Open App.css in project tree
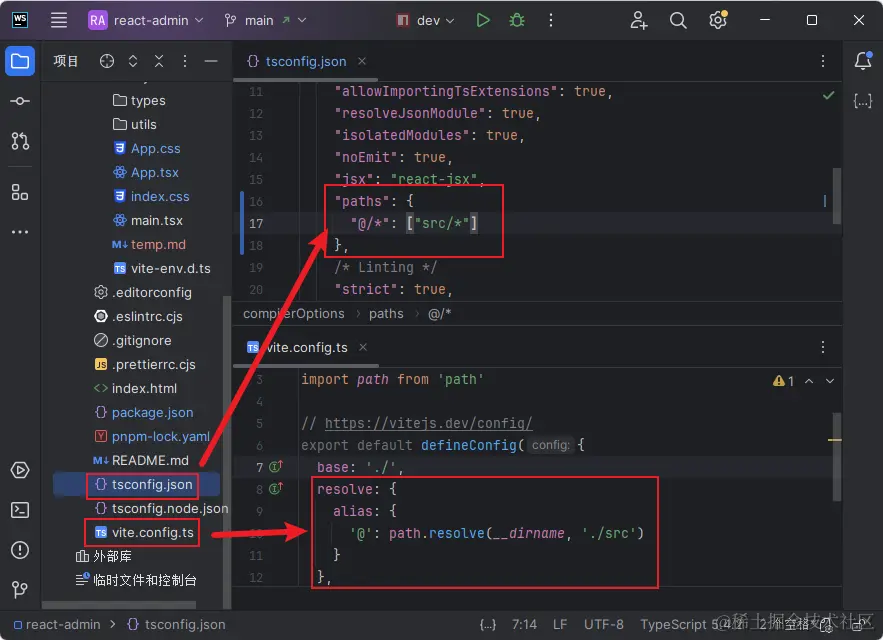Screen dimensions: 883x640 point(147,148)
